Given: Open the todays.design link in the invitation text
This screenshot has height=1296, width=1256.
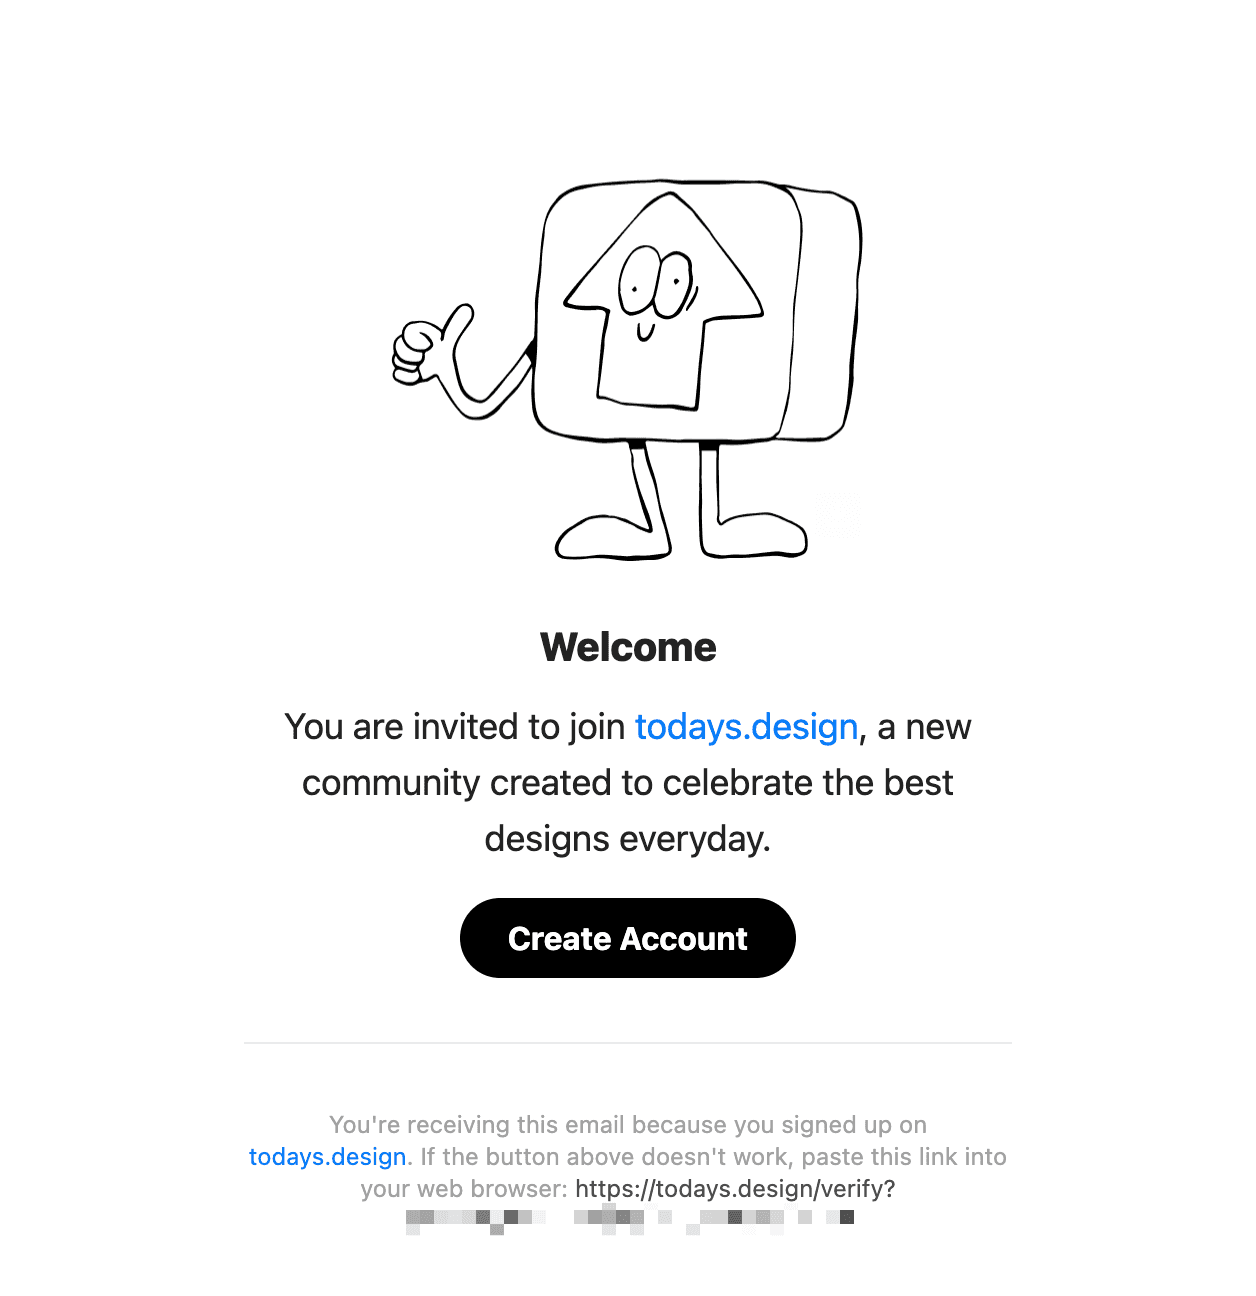Looking at the screenshot, I should click(747, 727).
